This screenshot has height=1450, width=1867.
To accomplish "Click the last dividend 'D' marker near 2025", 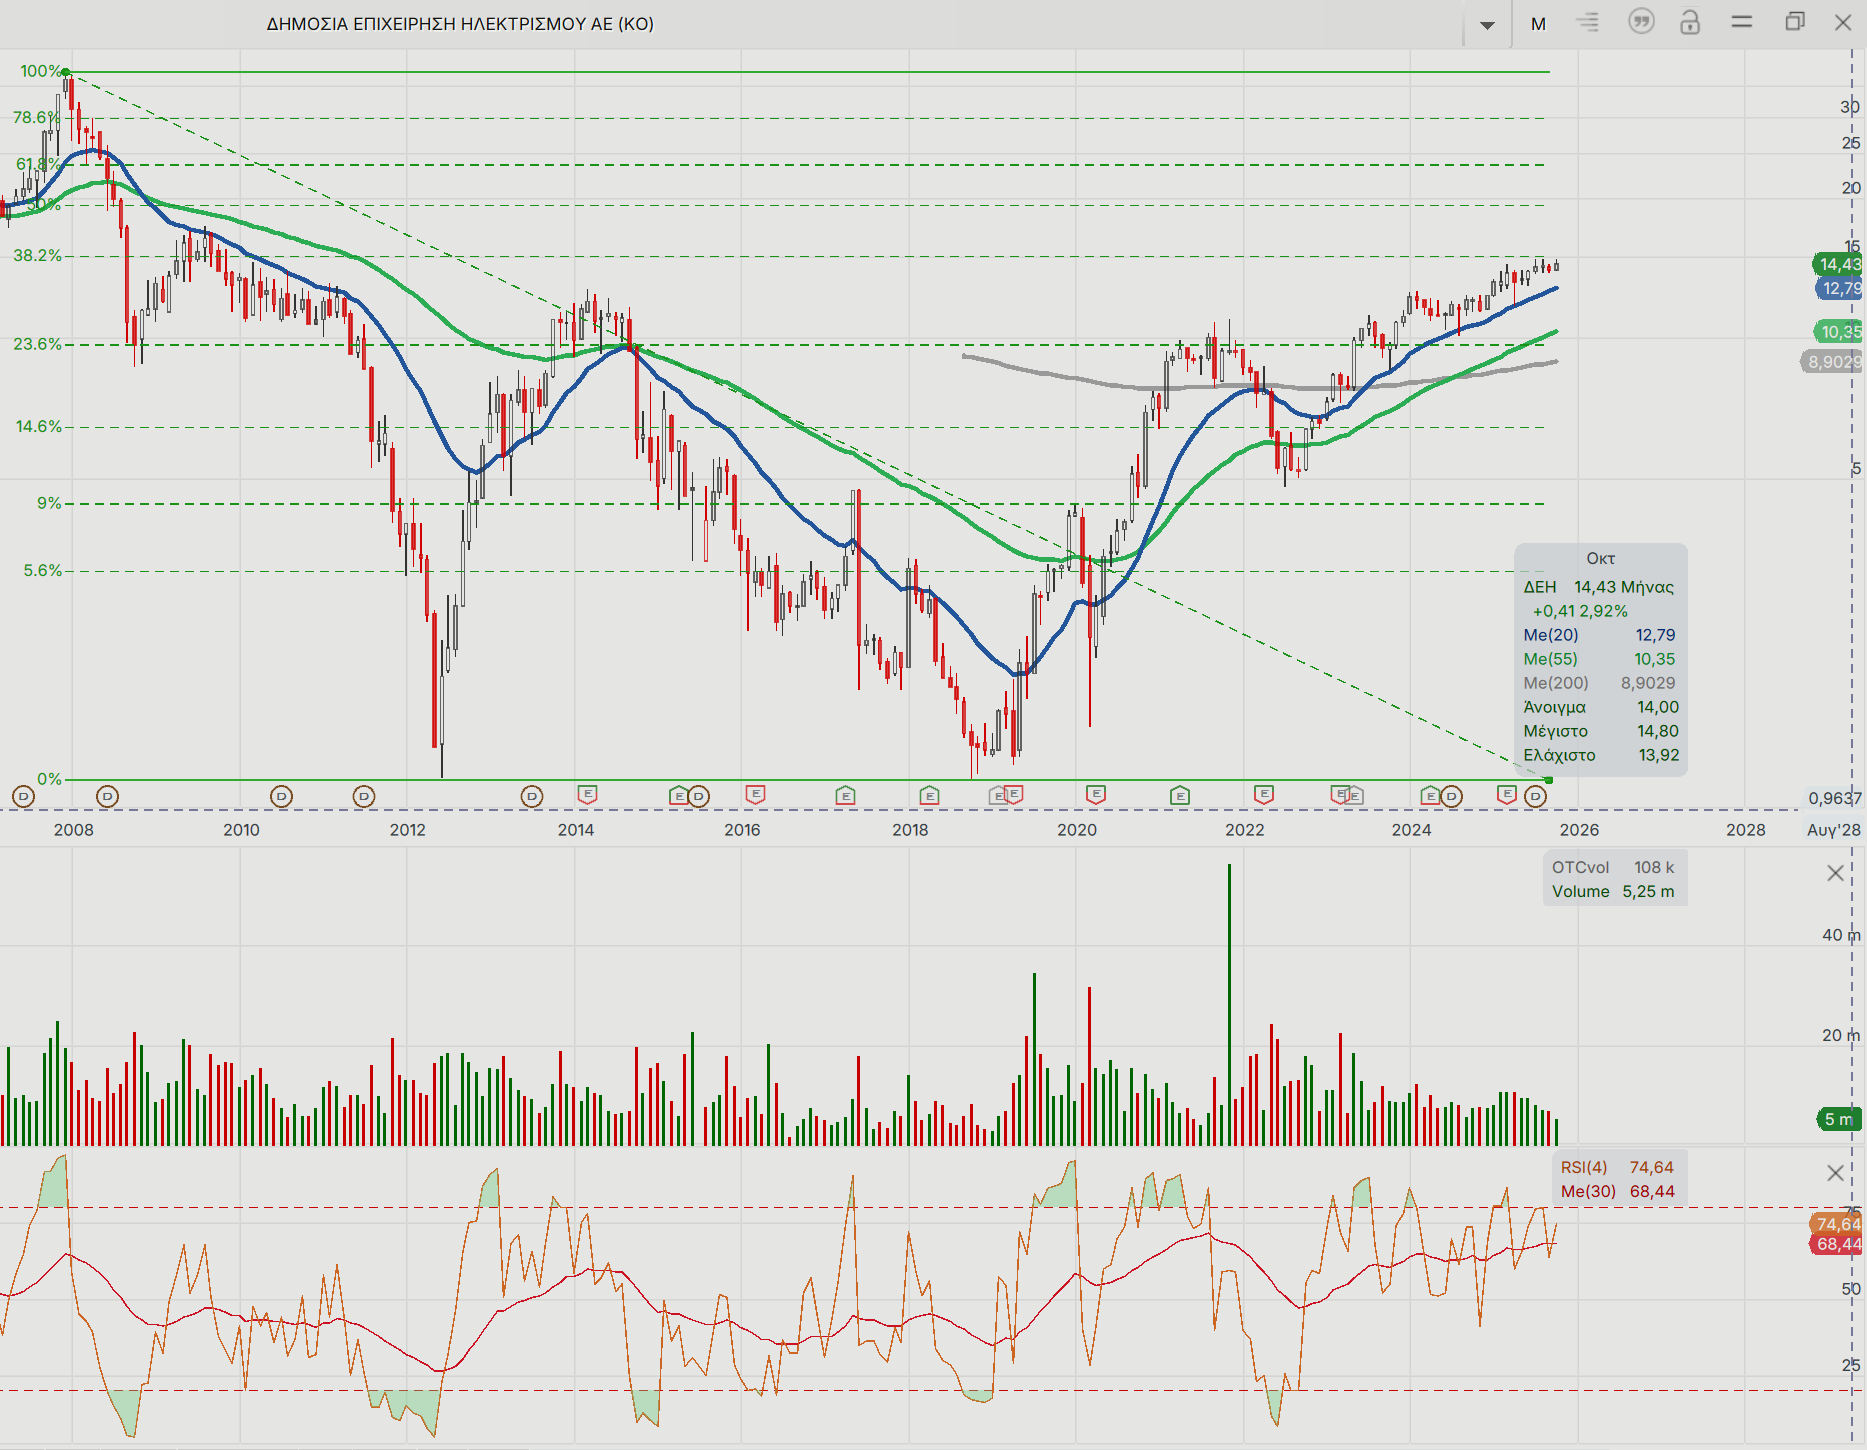I will click(1536, 796).
